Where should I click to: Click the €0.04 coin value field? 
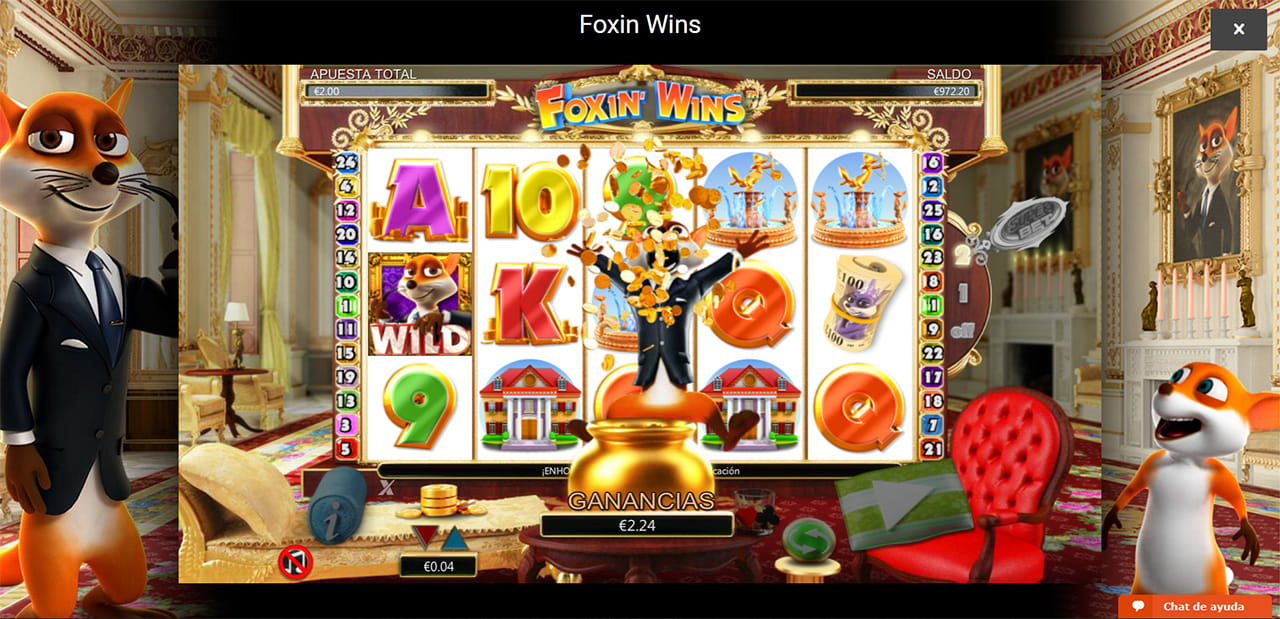click(x=438, y=566)
